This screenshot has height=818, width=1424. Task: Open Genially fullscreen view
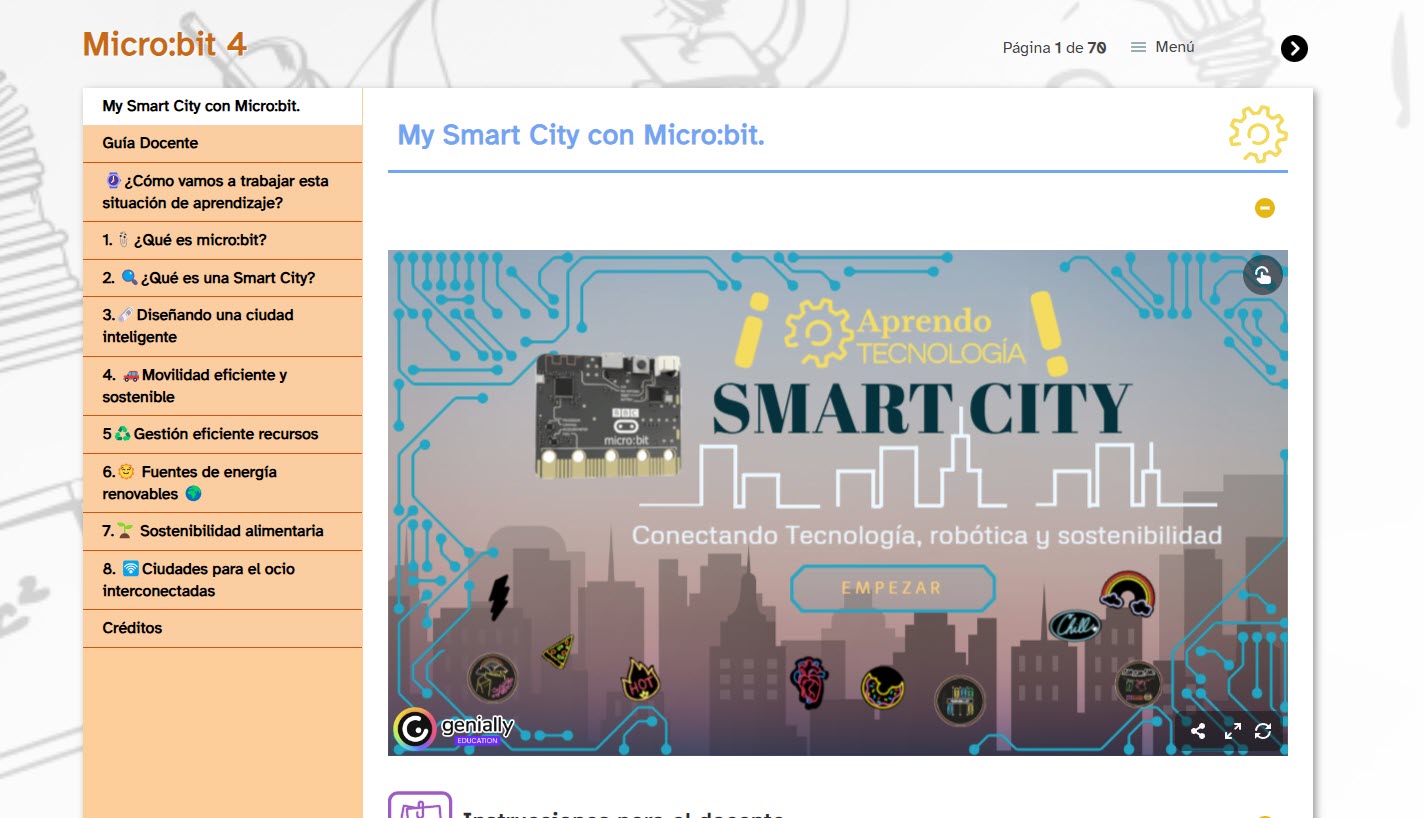(x=1233, y=731)
